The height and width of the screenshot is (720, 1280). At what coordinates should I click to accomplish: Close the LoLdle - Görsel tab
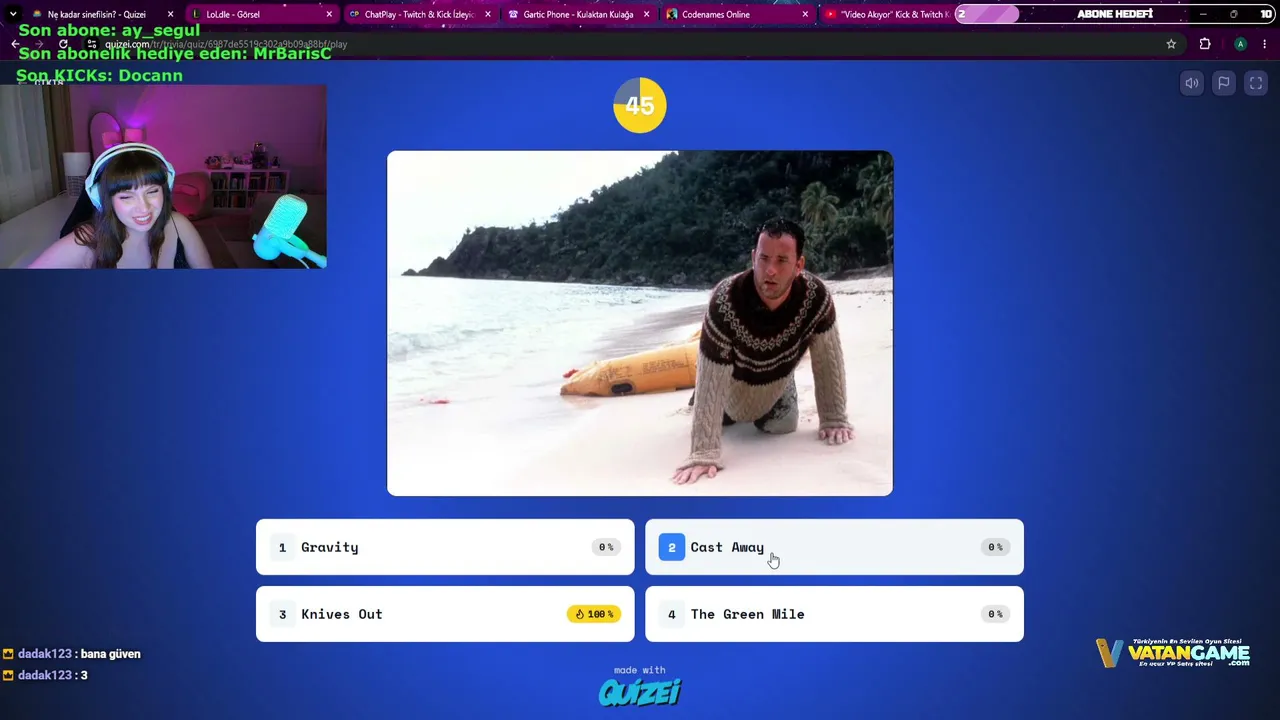[329, 14]
